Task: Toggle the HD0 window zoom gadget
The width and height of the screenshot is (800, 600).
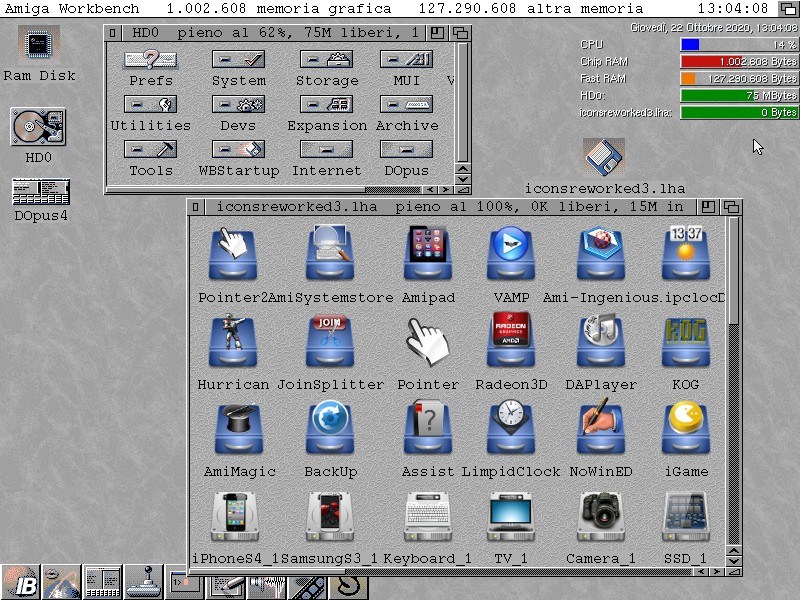Action: pos(439,33)
